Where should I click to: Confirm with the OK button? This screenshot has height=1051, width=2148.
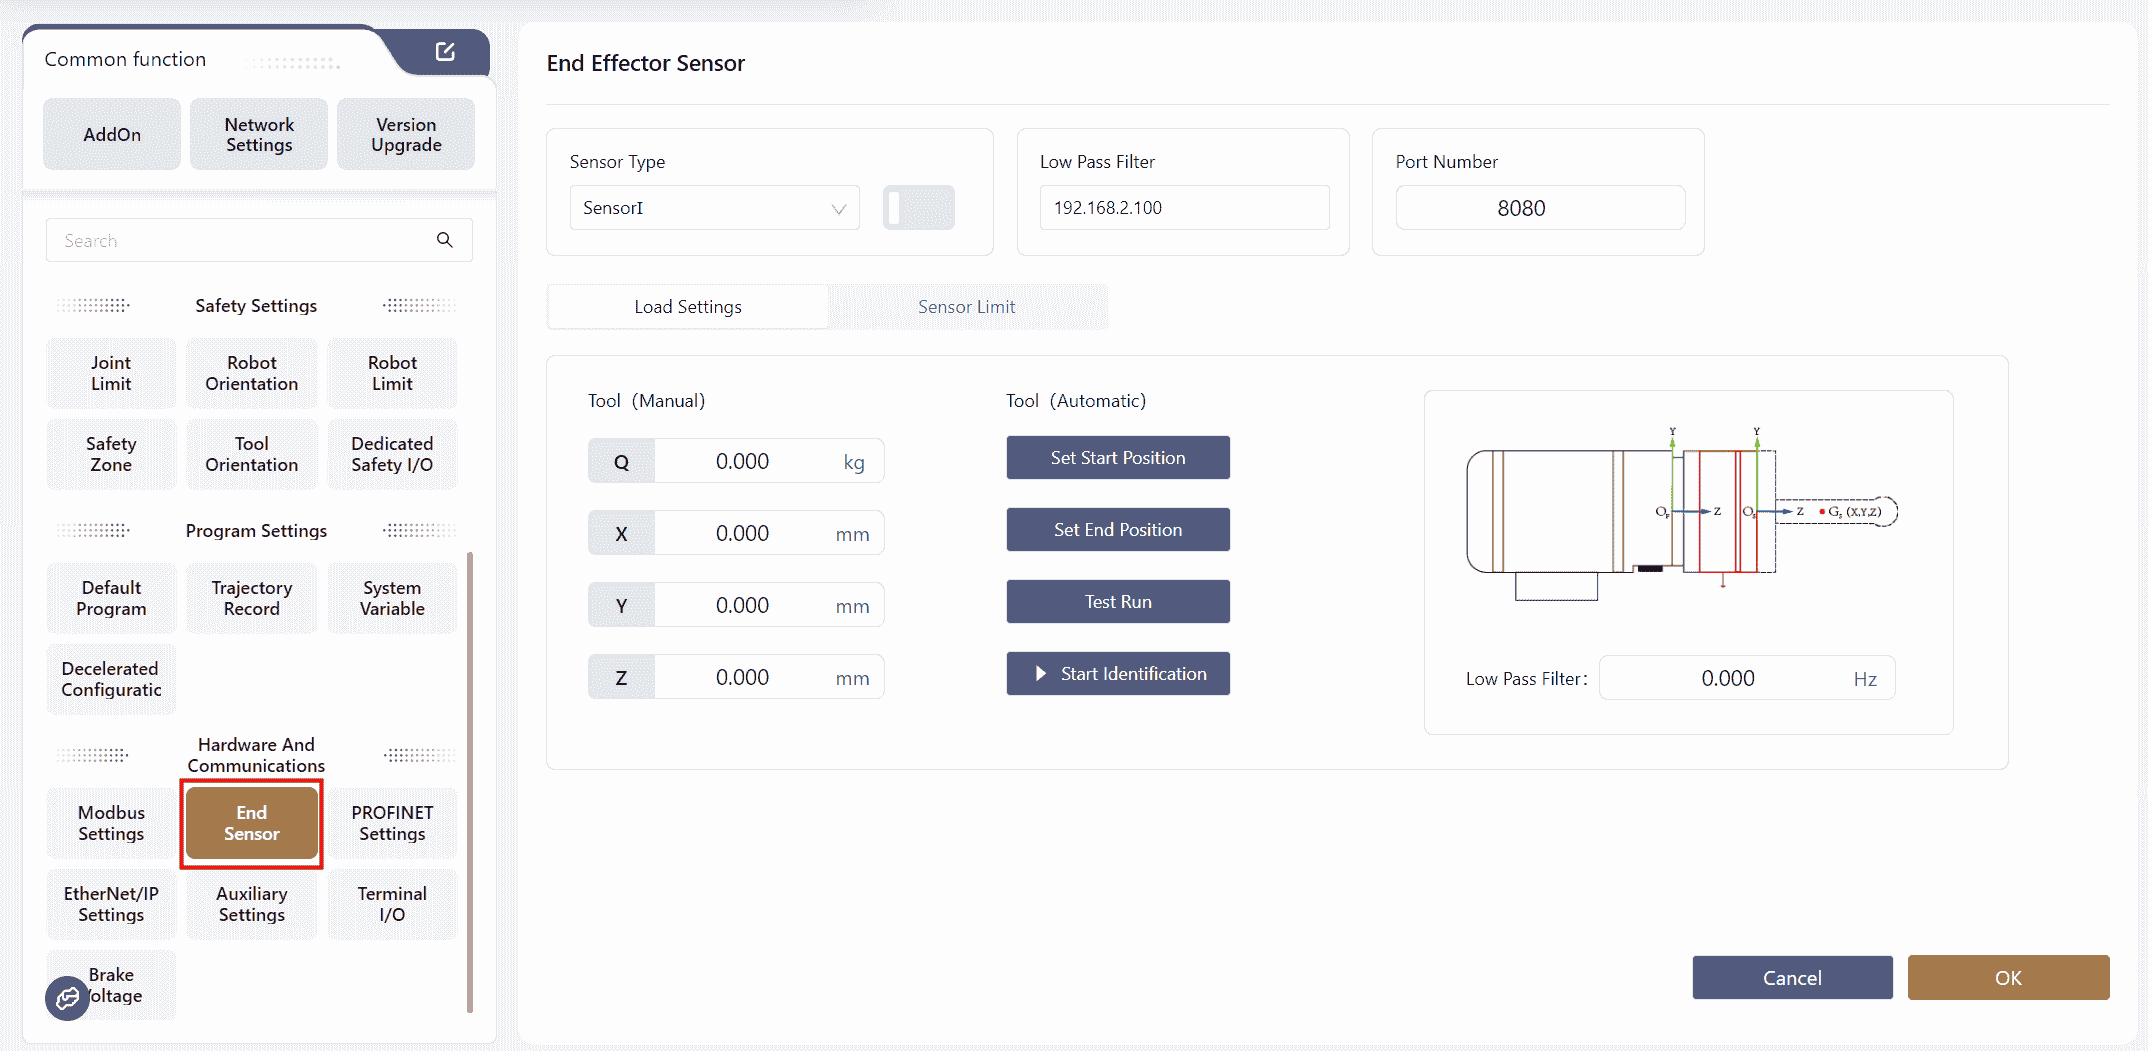(2008, 978)
